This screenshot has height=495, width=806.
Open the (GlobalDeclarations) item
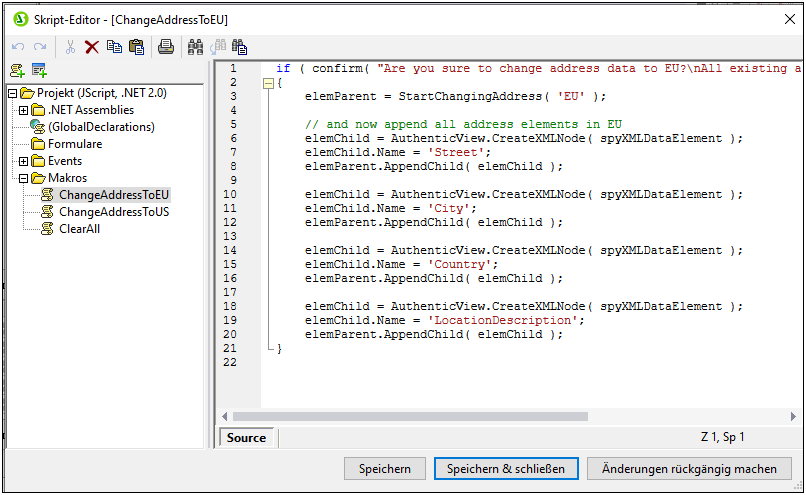[101, 127]
